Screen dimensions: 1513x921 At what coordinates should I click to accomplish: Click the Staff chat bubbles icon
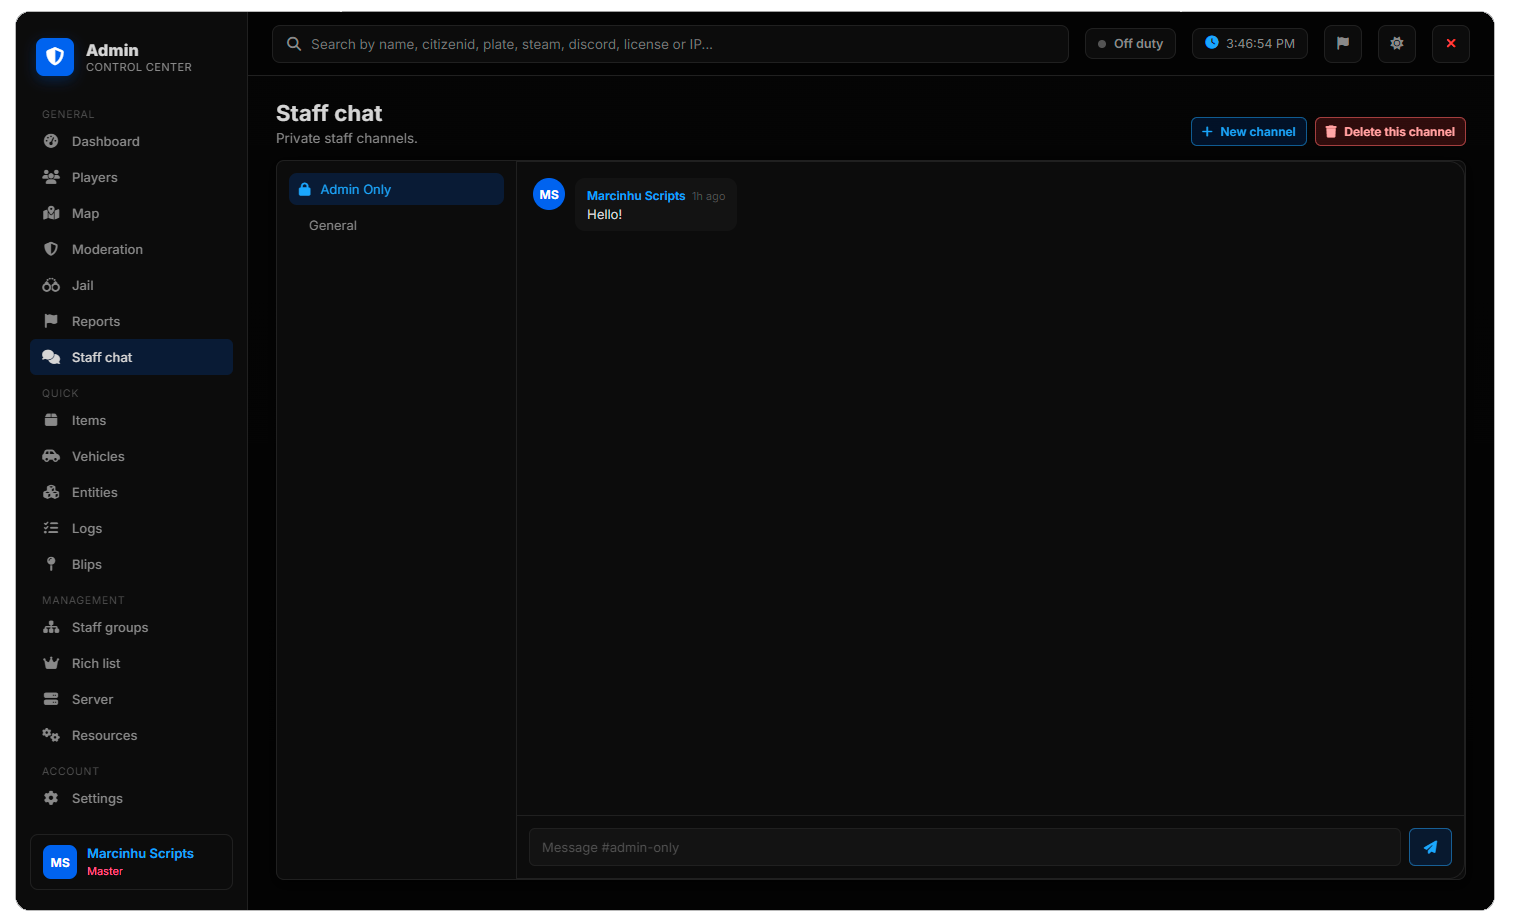point(51,357)
